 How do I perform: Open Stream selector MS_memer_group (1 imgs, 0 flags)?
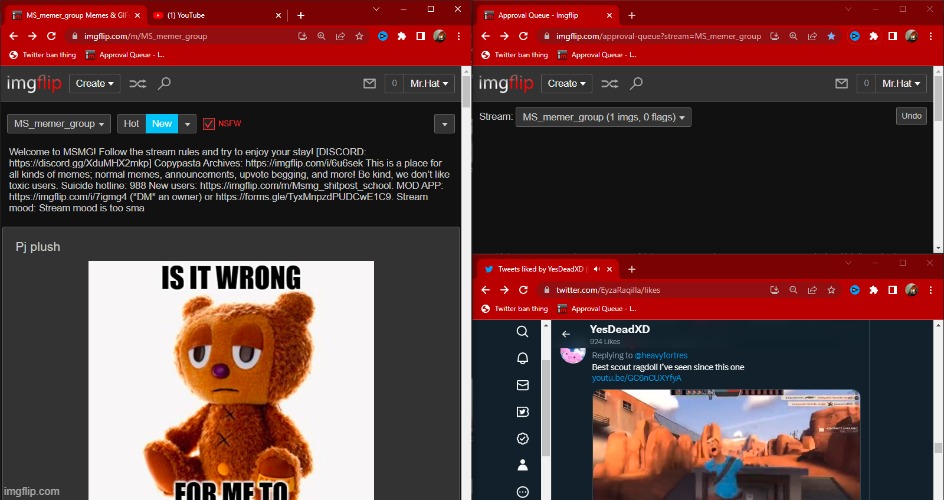coord(603,117)
